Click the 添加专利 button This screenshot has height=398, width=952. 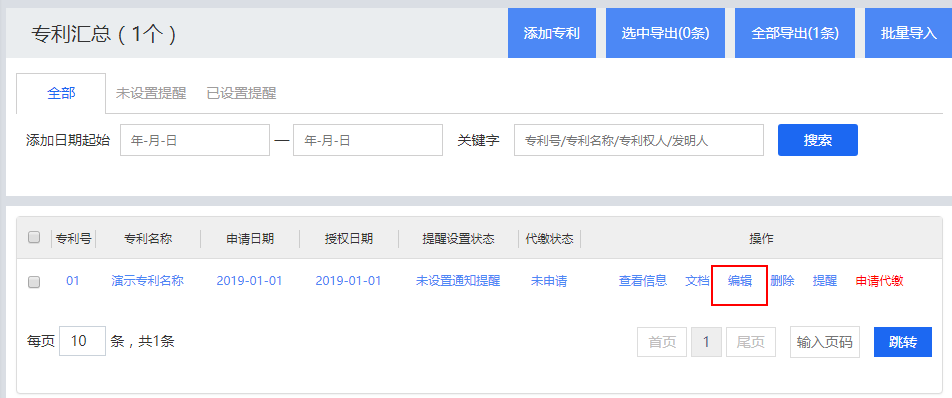pyautogui.click(x=551, y=33)
